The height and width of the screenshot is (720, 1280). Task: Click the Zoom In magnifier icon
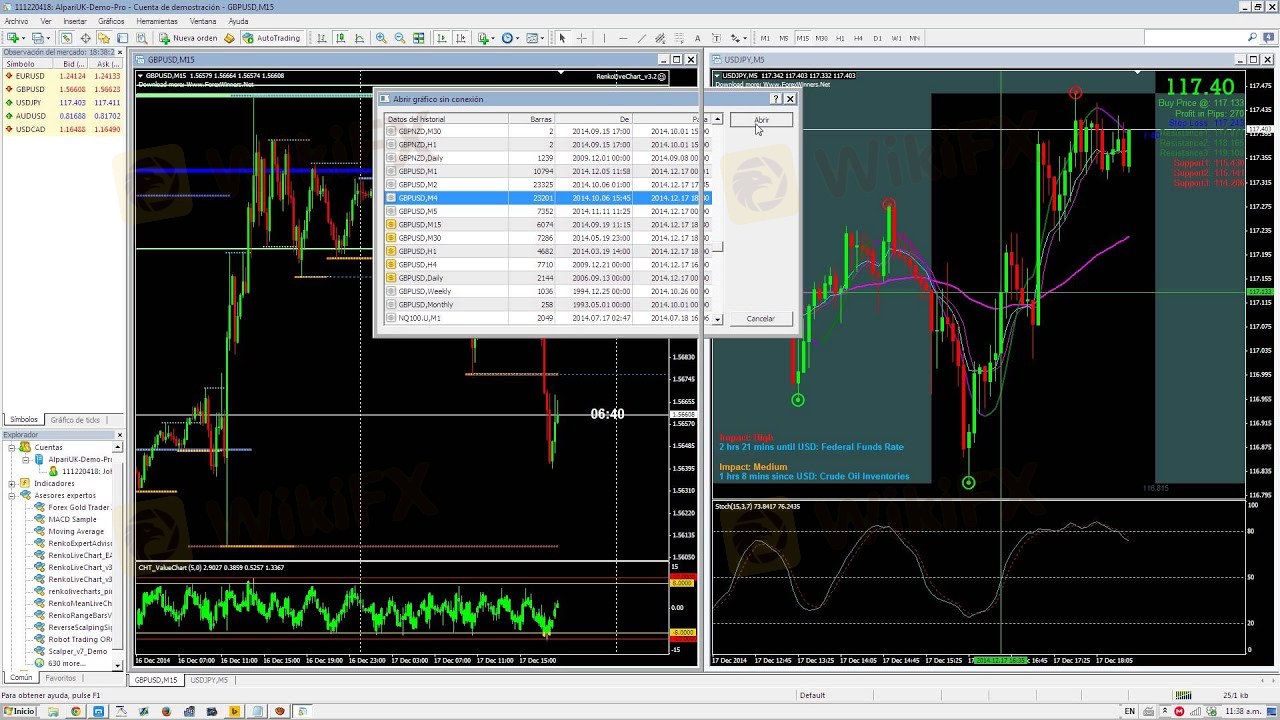pos(381,38)
